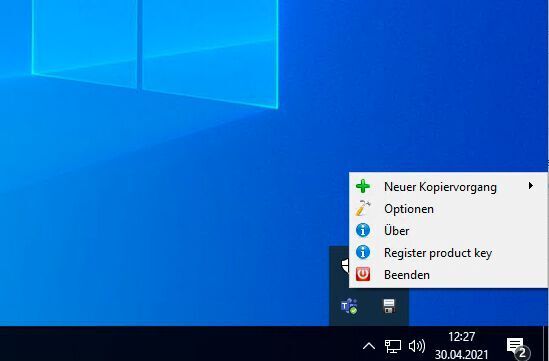Click the red power icon beside Beenden
The width and height of the screenshot is (549, 361).
click(363, 274)
